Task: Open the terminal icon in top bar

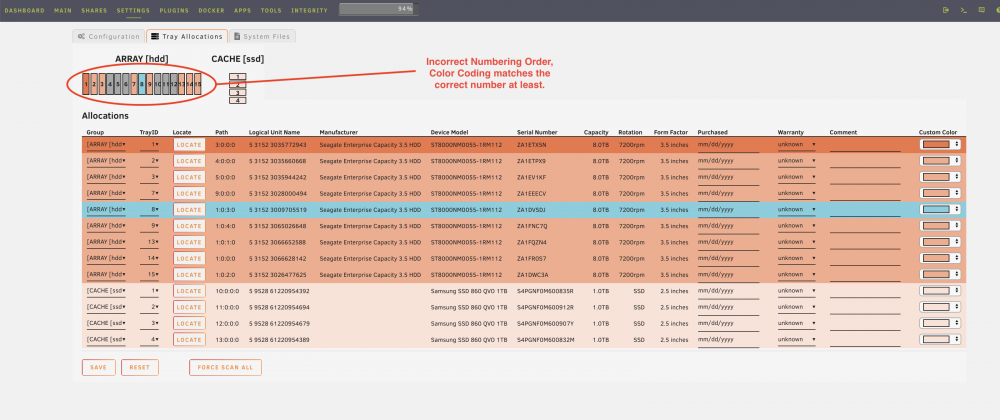Action: pyautogui.click(x=964, y=10)
